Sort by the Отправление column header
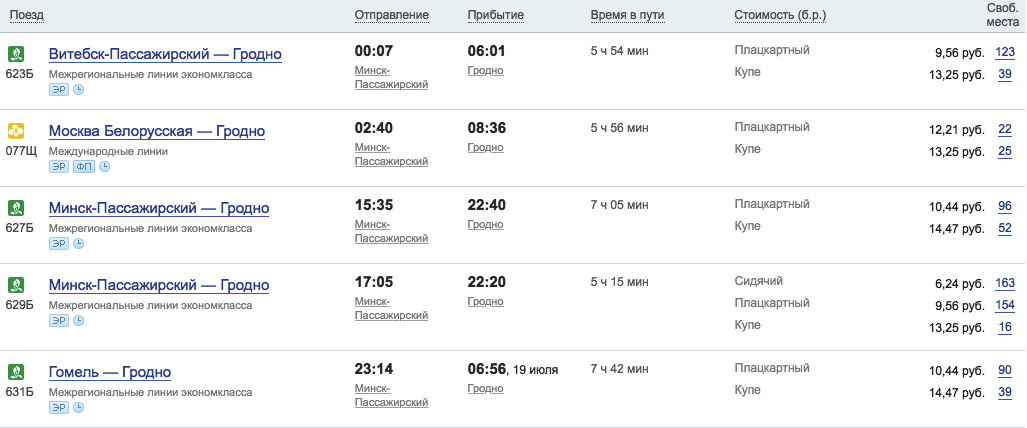 [x=391, y=15]
